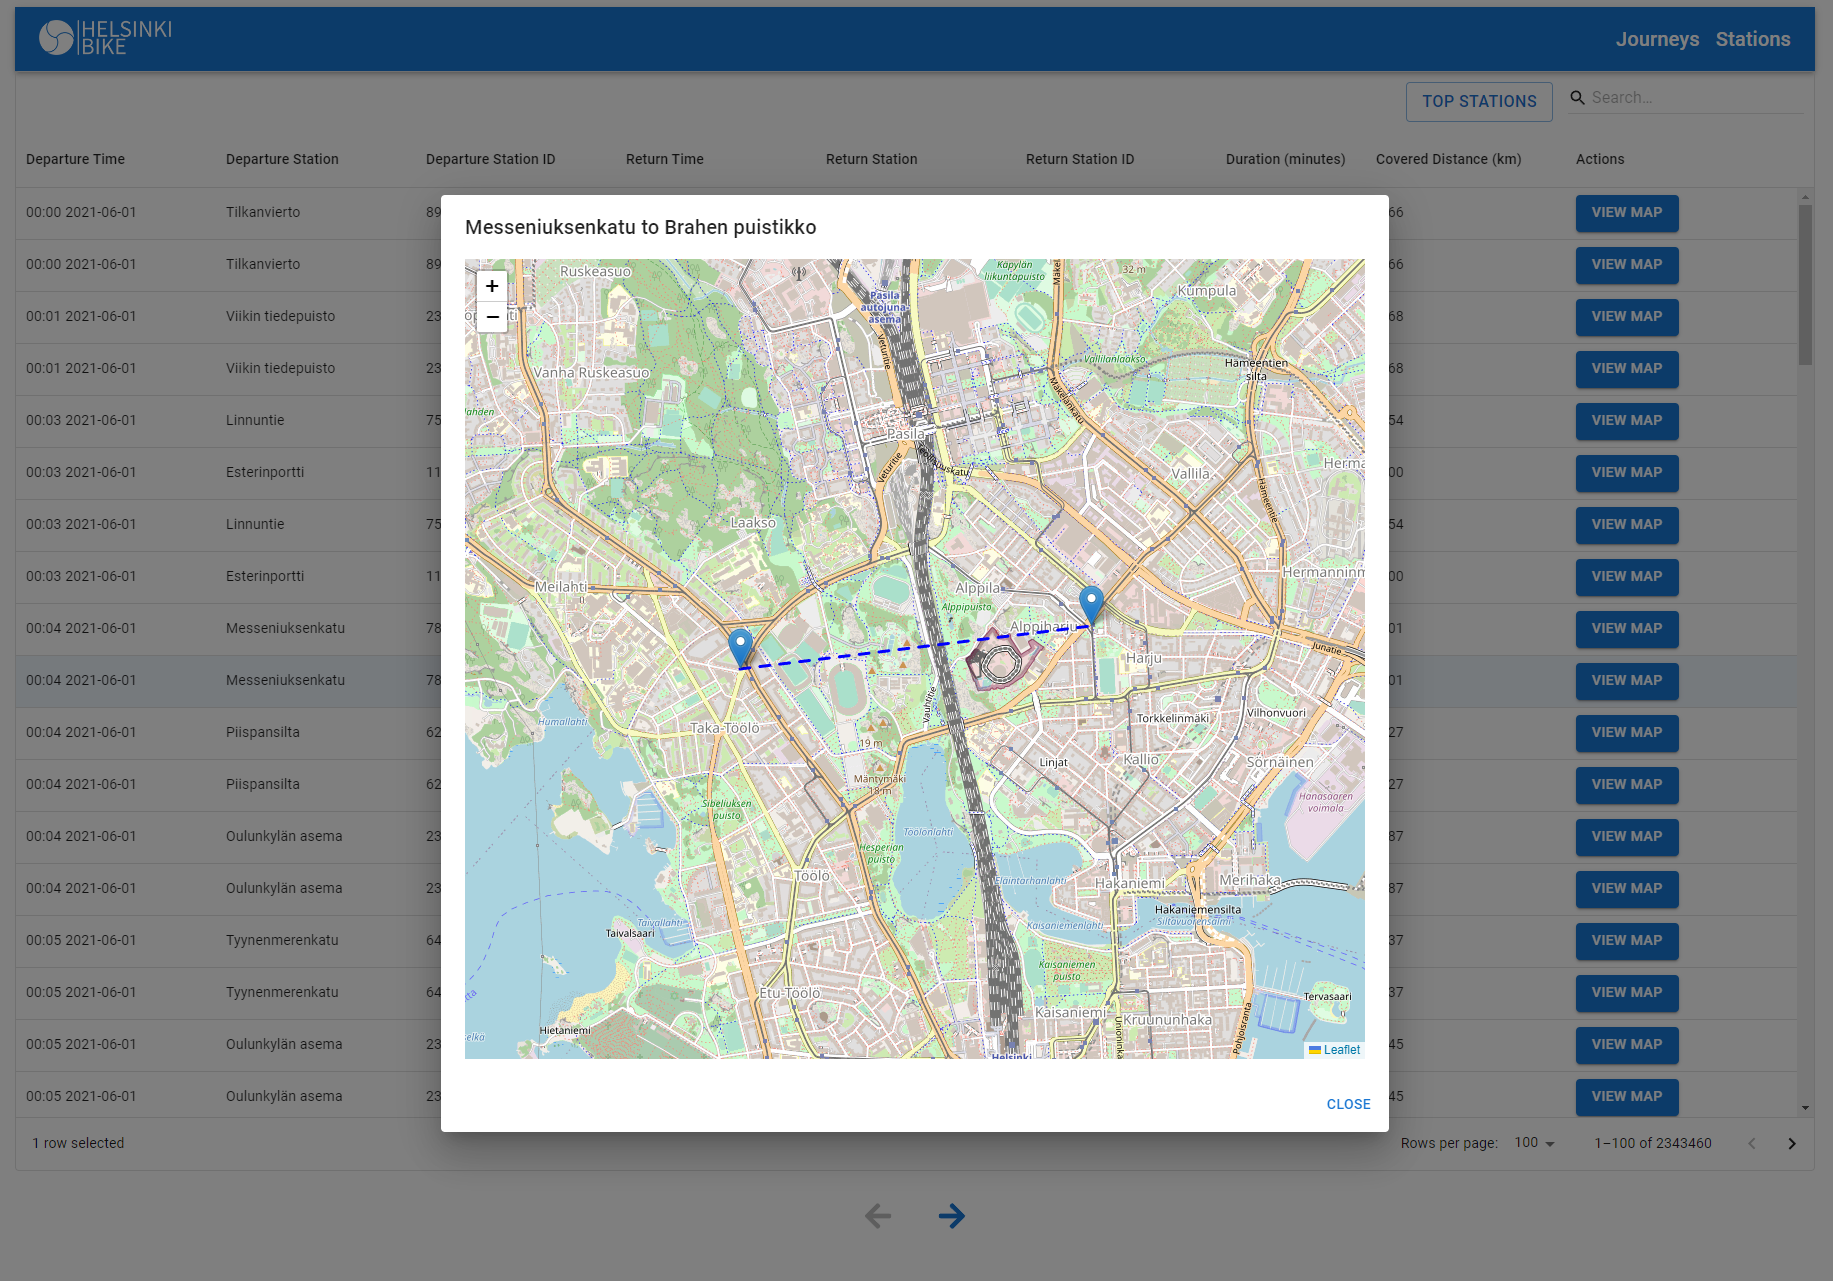Viewport: 1833px width, 1281px height.
Task: Zoom out on the map
Action: pyautogui.click(x=491, y=317)
